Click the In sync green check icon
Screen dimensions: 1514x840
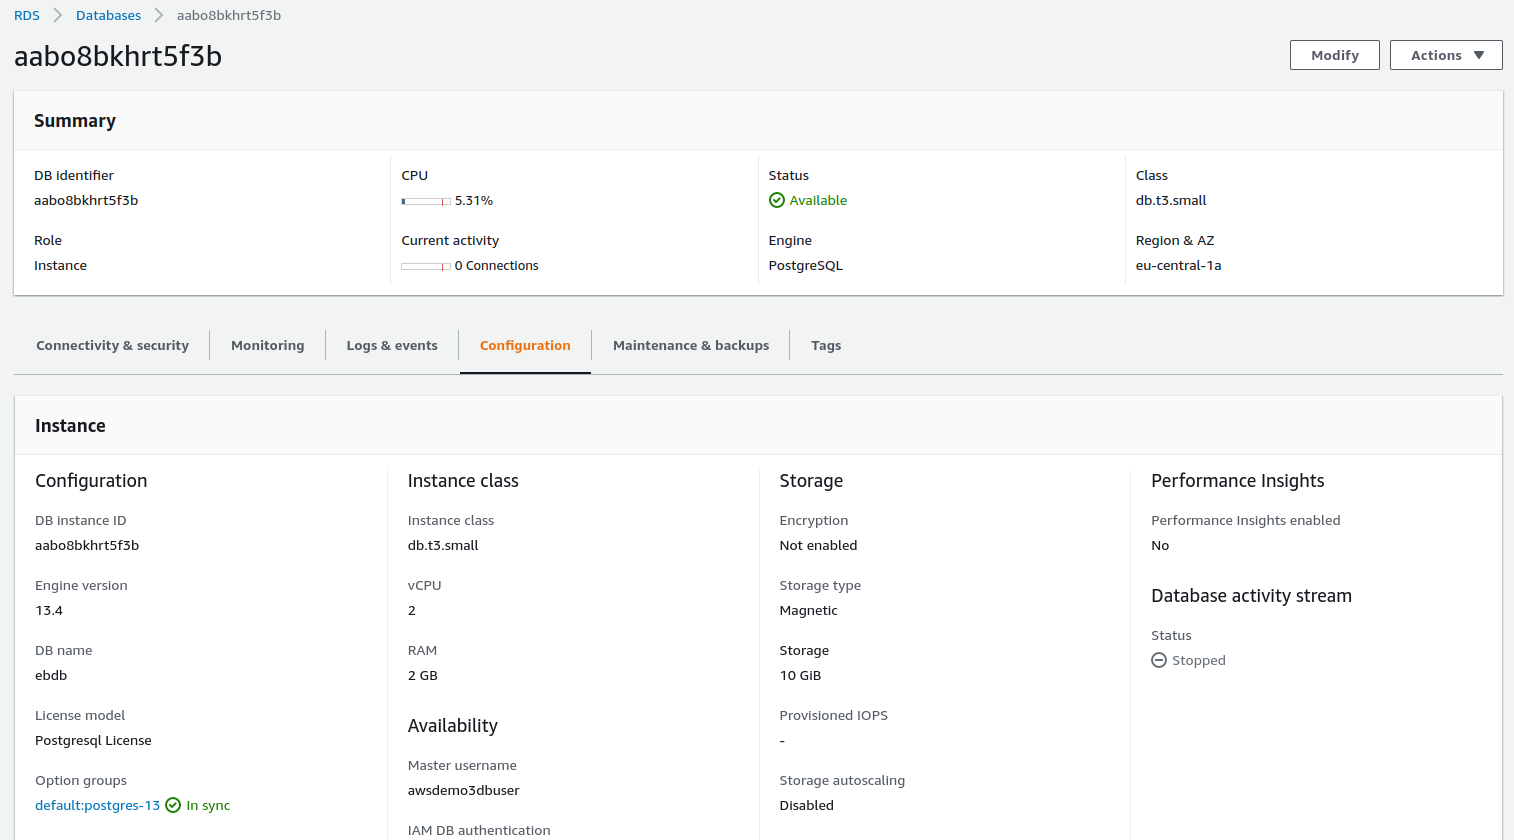[173, 805]
